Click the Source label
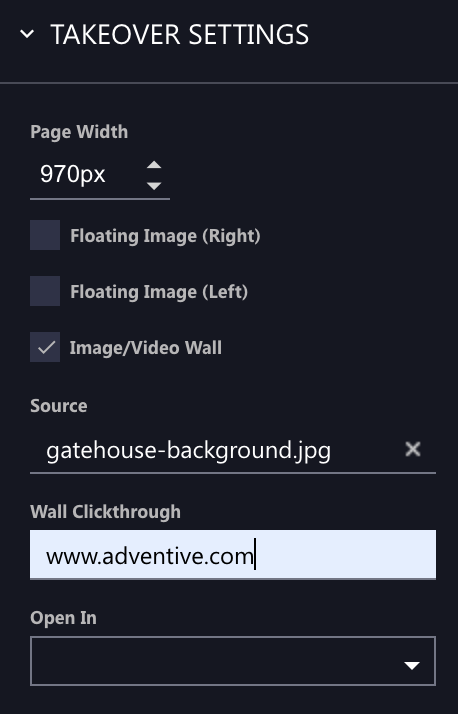Image resolution: width=458 pixels, height=714 pixels. tap(59, 406)
